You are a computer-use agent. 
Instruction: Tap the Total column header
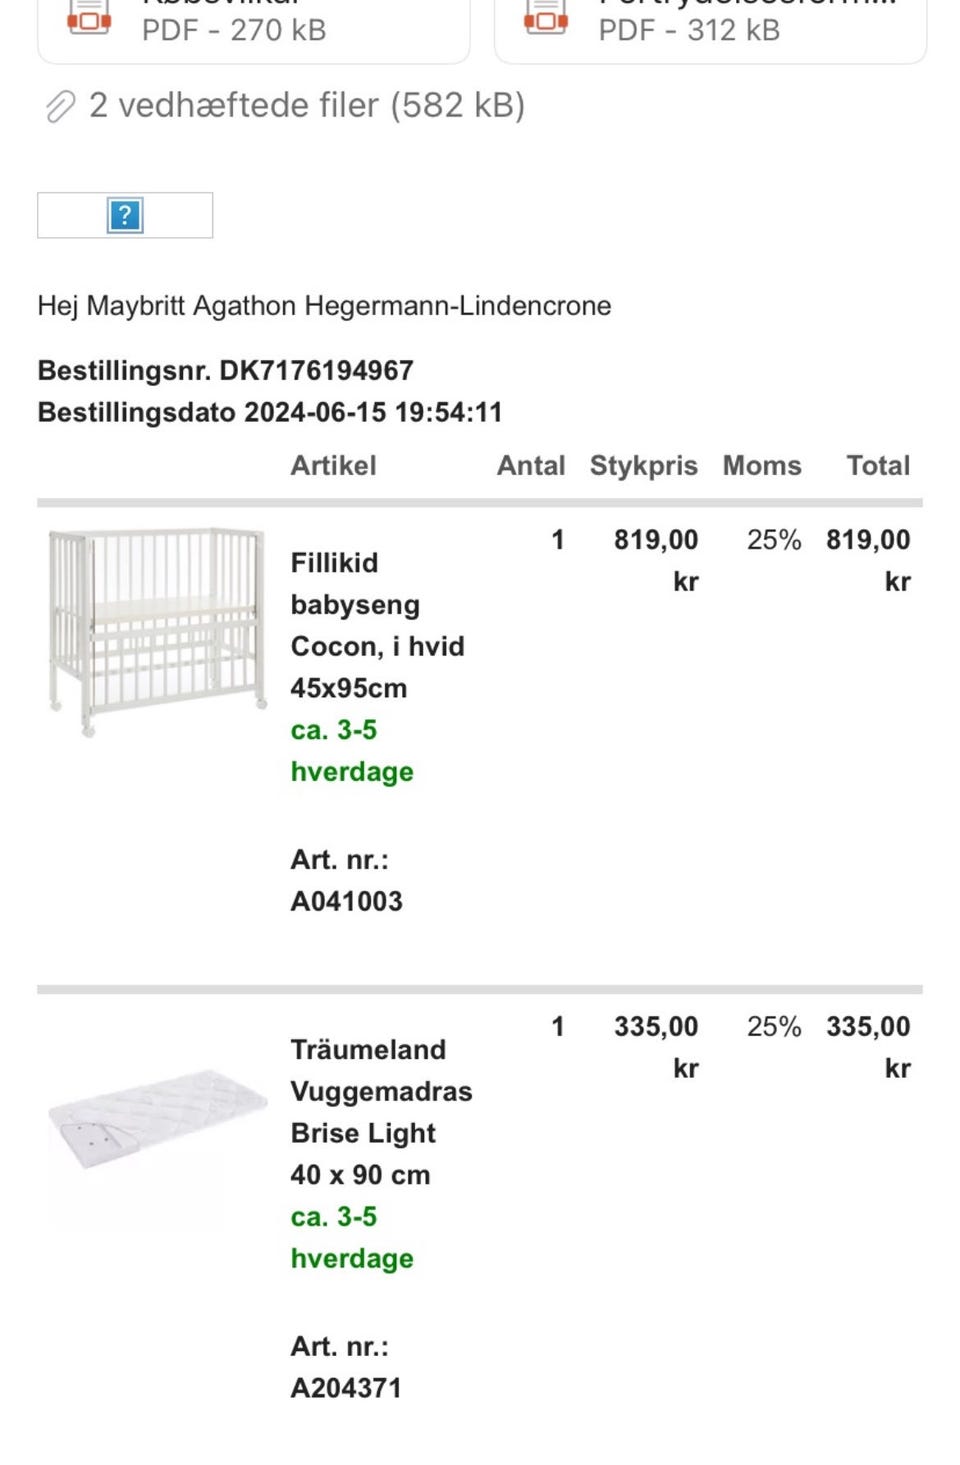[x=878, y=466]
